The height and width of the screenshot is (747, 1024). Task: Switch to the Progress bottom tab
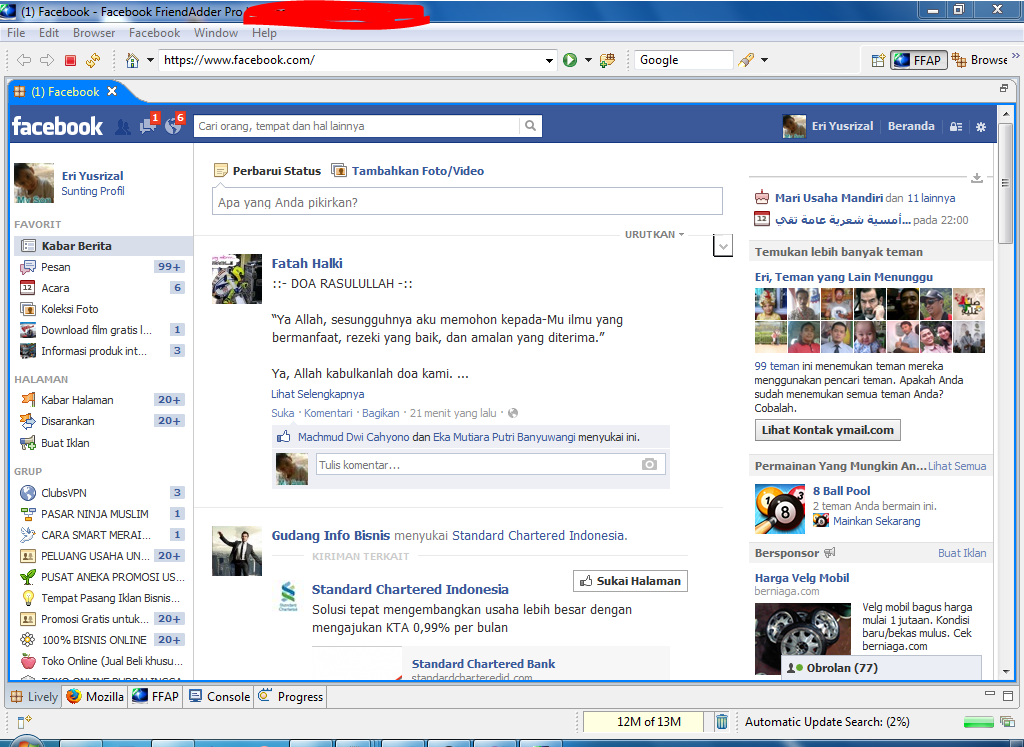(x=291, y=697)
